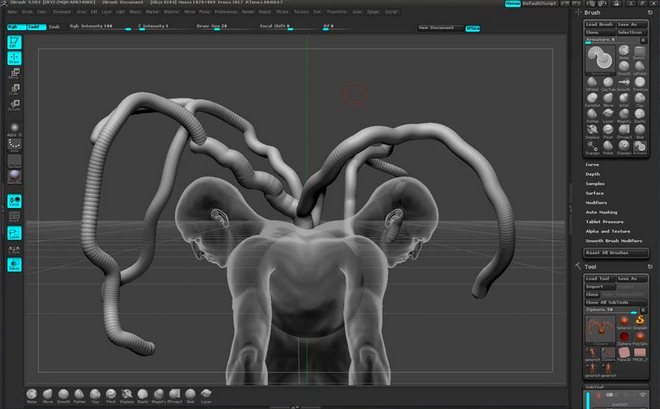Image resolution: width=660 pixels, height=409 pixels.
Task: Toggle the Zadd sculpt mode
Action: coord(36,26)
